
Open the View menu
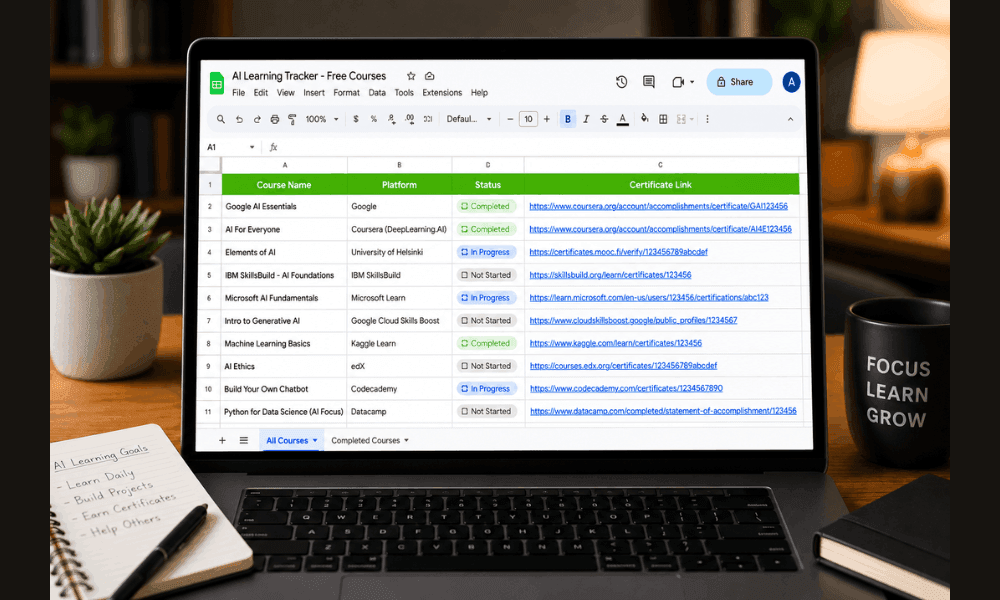coord(286,93)
